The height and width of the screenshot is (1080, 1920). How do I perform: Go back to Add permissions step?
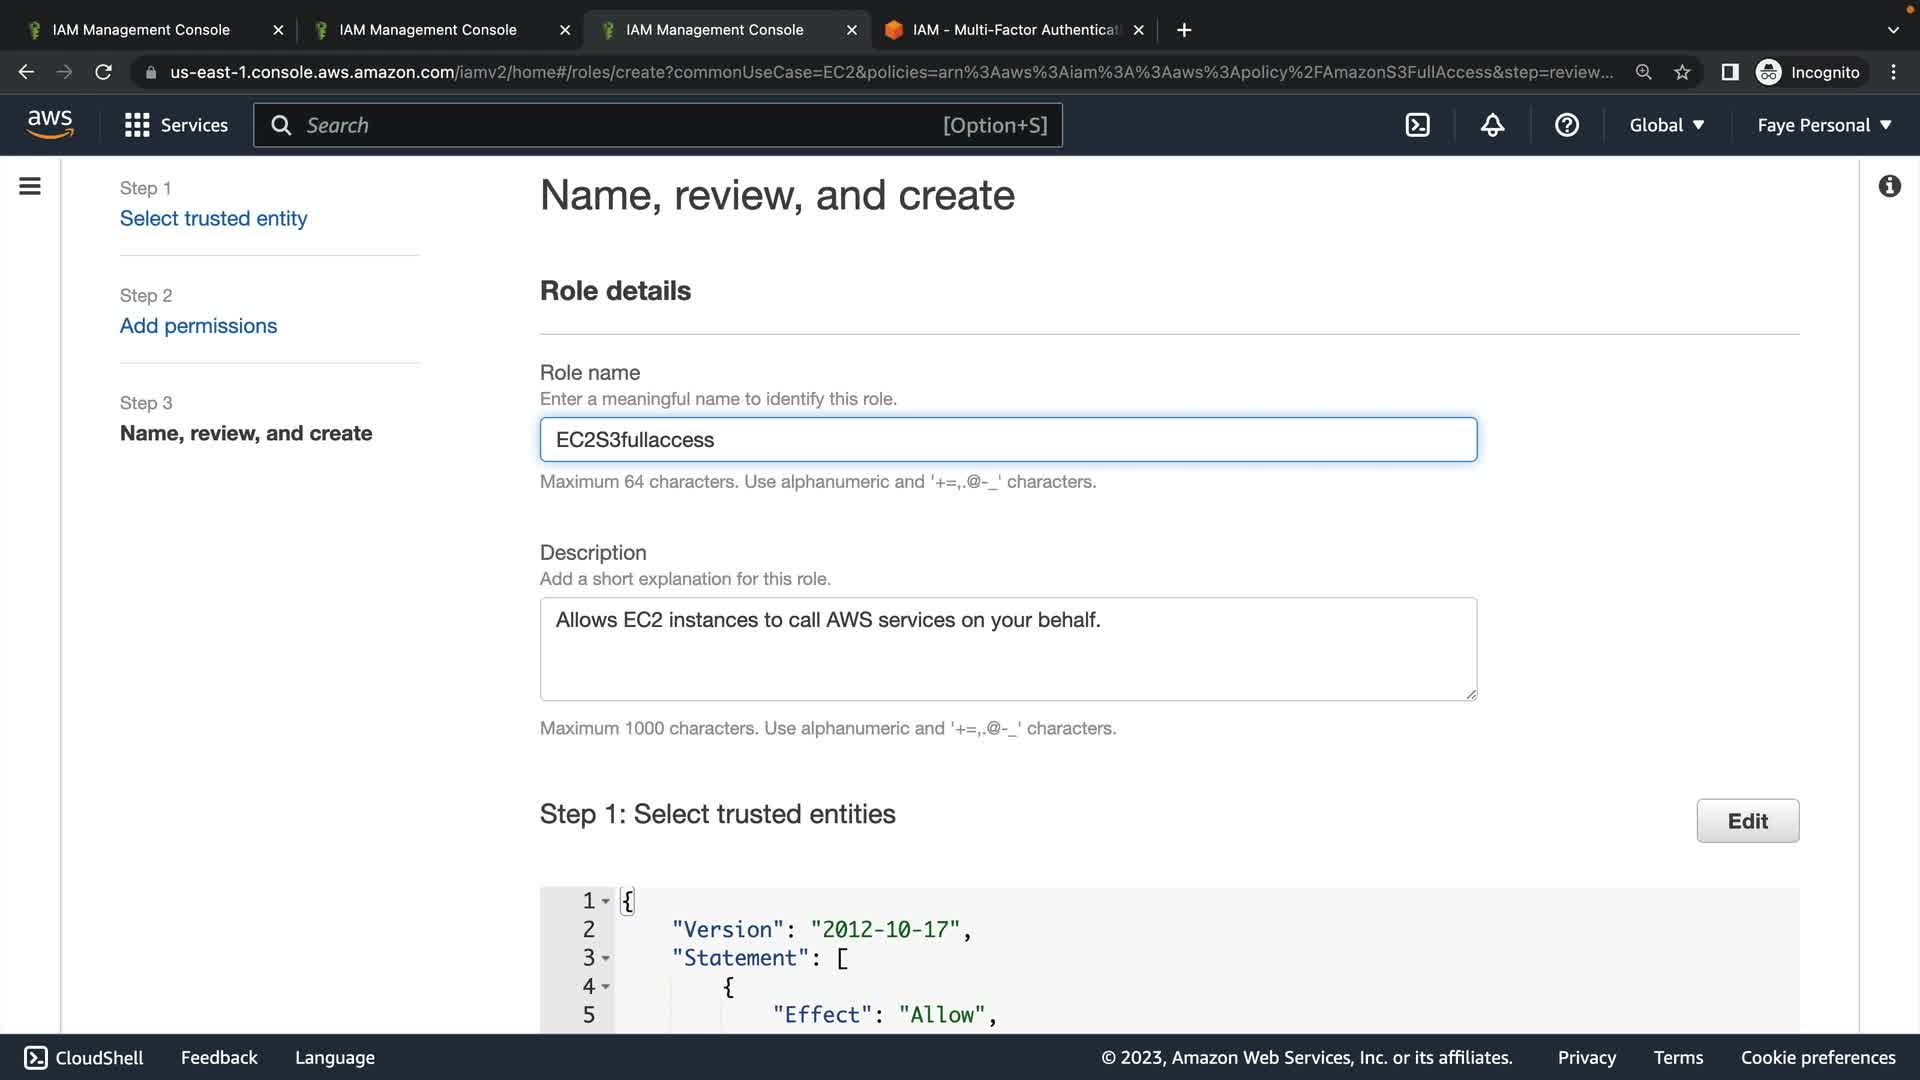coord(198,326)
